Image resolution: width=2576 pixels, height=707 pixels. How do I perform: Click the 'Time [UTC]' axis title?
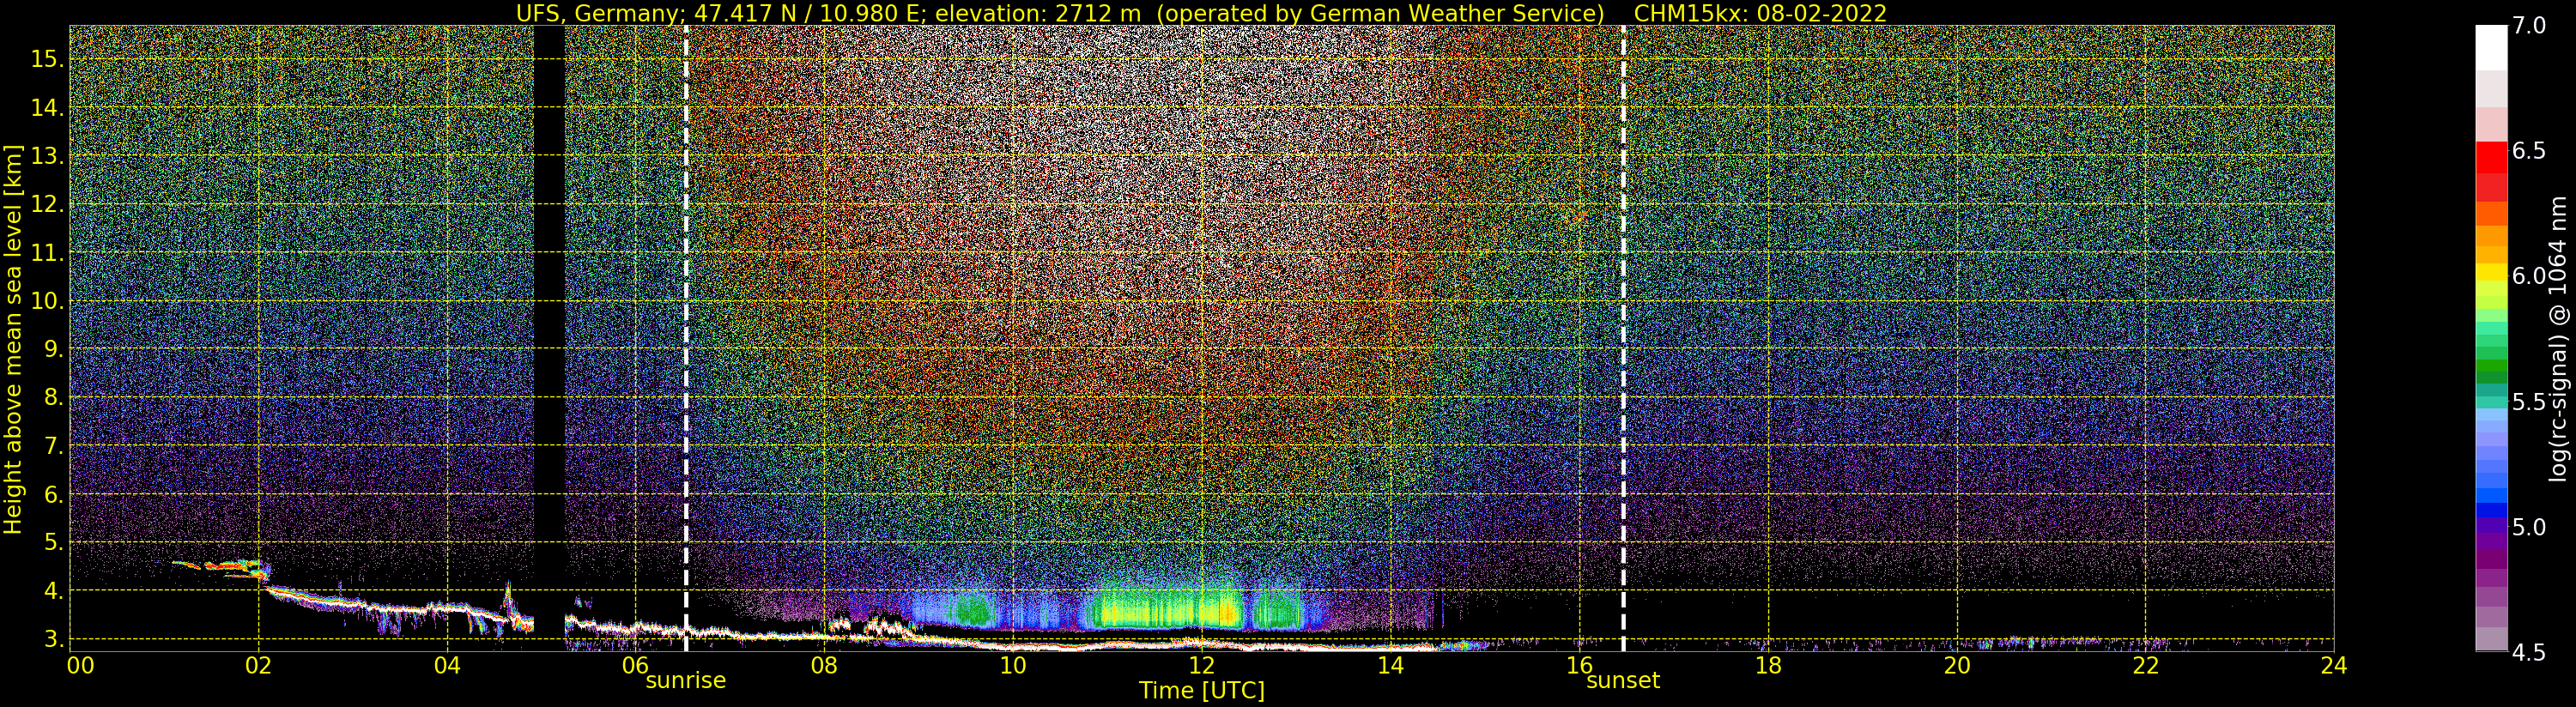tap(1201, 691)
